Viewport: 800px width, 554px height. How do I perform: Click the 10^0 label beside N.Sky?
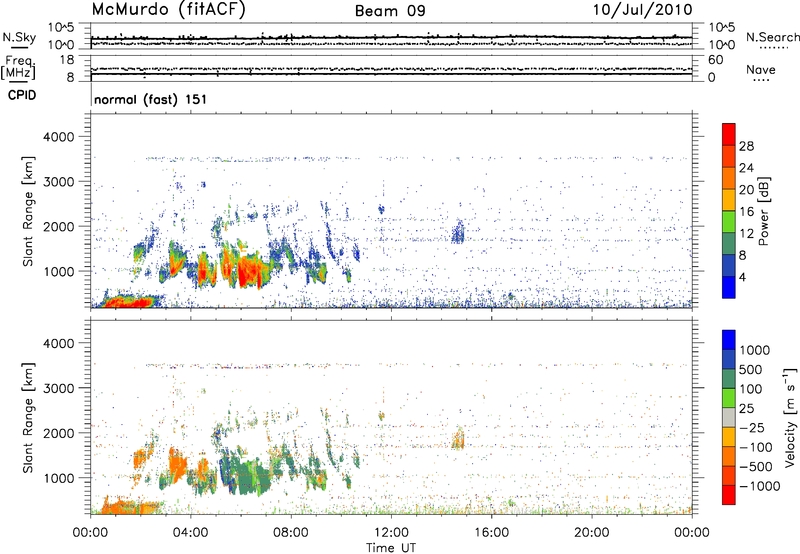tap(62, 45)
